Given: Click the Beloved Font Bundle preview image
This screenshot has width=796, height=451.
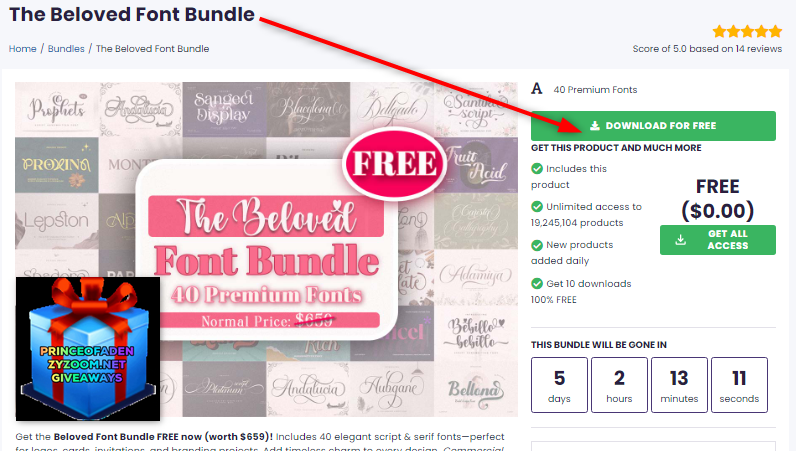Looking at the screenshot, I should tap(267, 249).
